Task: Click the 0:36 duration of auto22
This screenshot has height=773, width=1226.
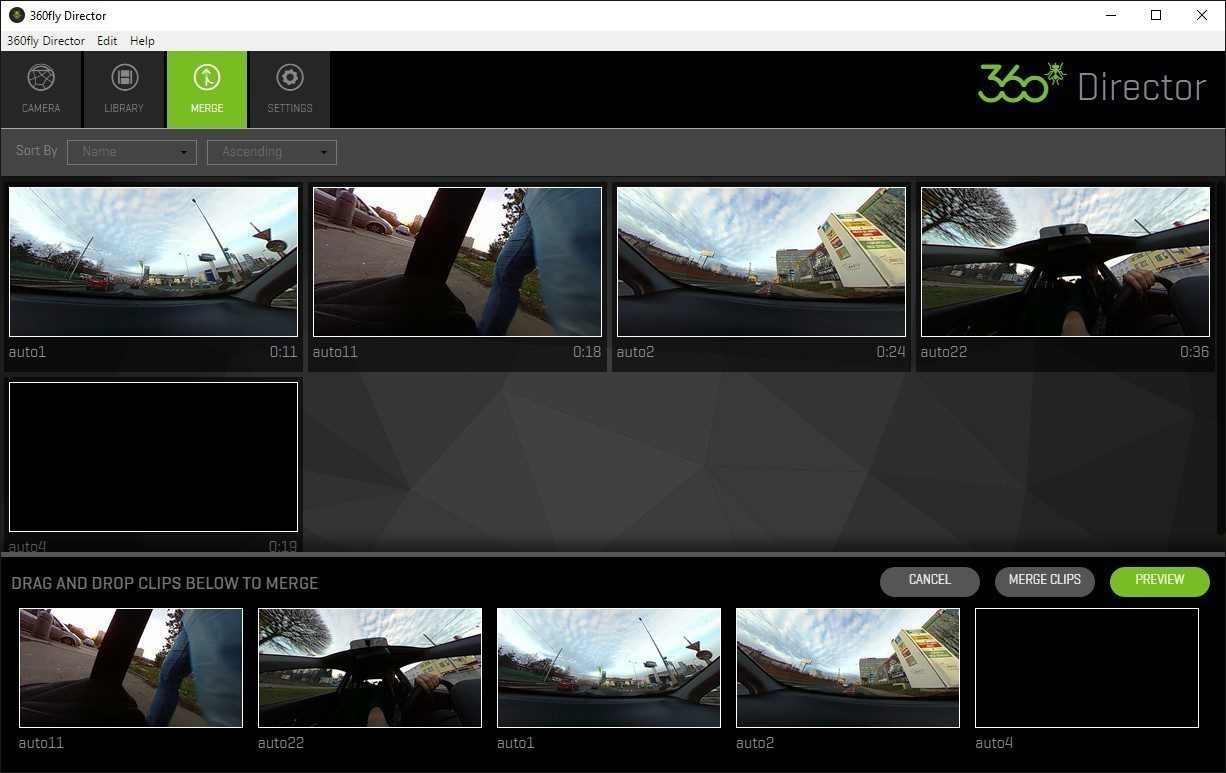Action: click(1194, 352)
